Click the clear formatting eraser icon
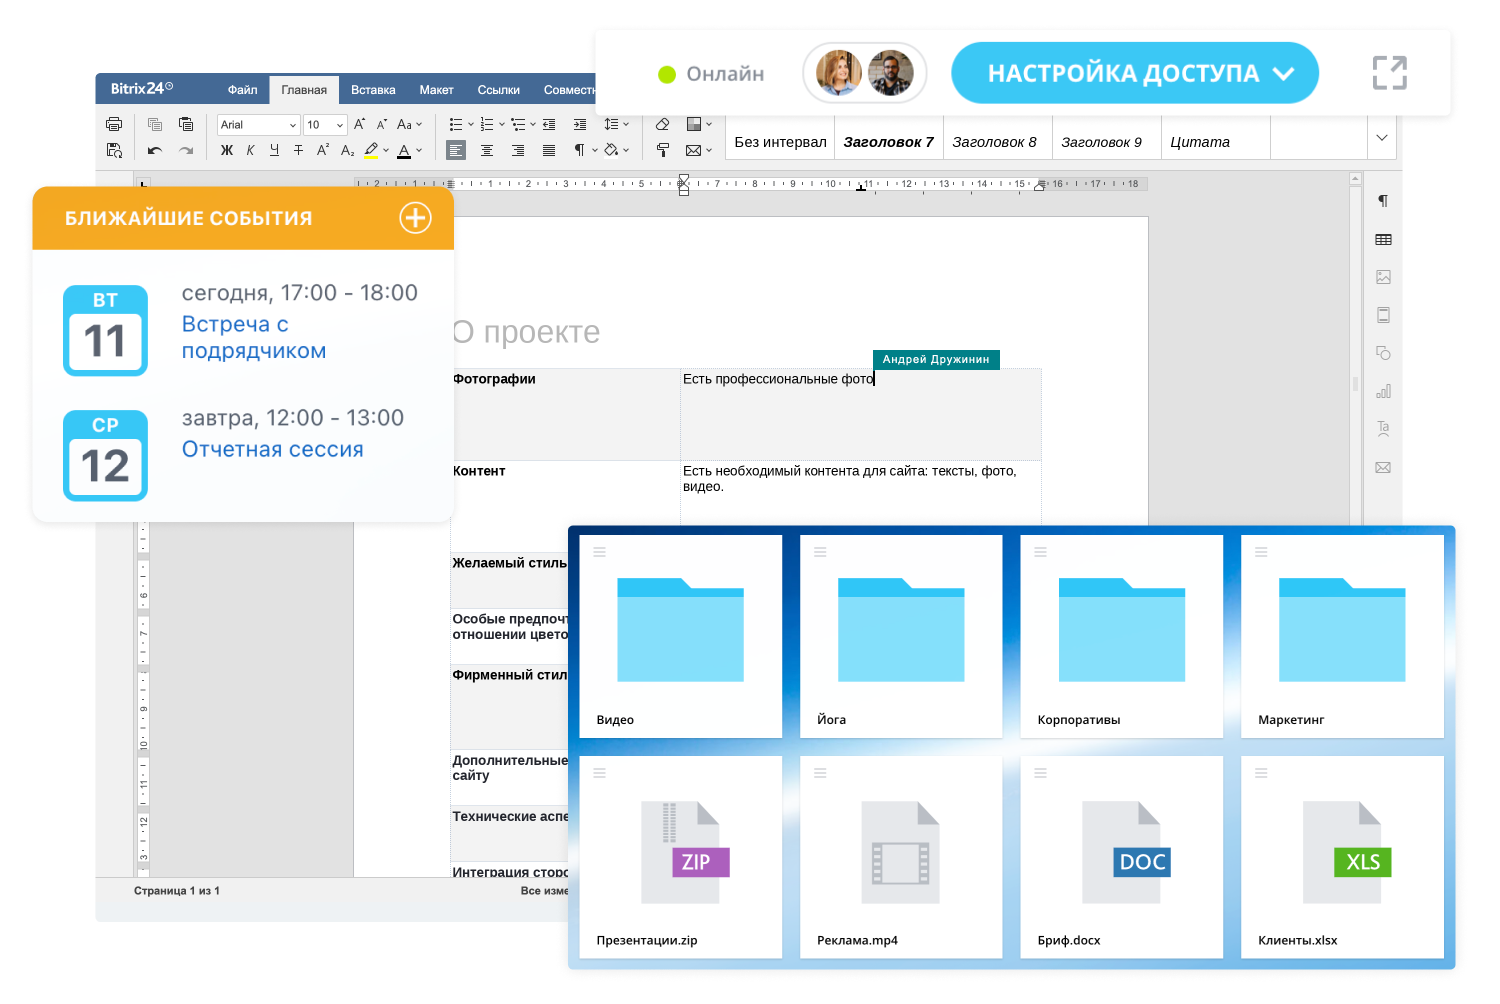This screenshot has height=1004, width=1500. pyautogui.click(x=662, y=124)
